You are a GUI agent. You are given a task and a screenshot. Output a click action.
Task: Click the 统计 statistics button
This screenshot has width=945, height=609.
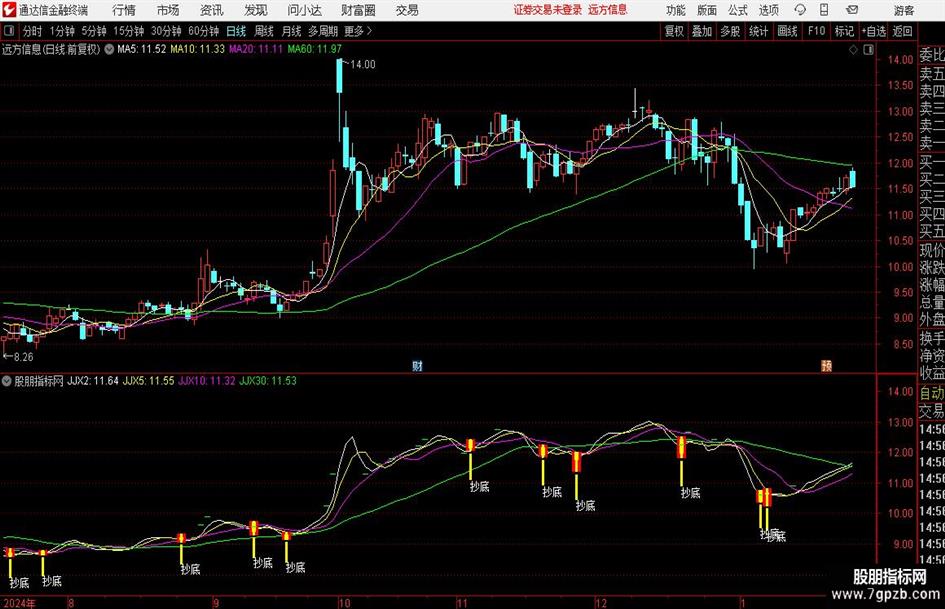coord(758,31)
